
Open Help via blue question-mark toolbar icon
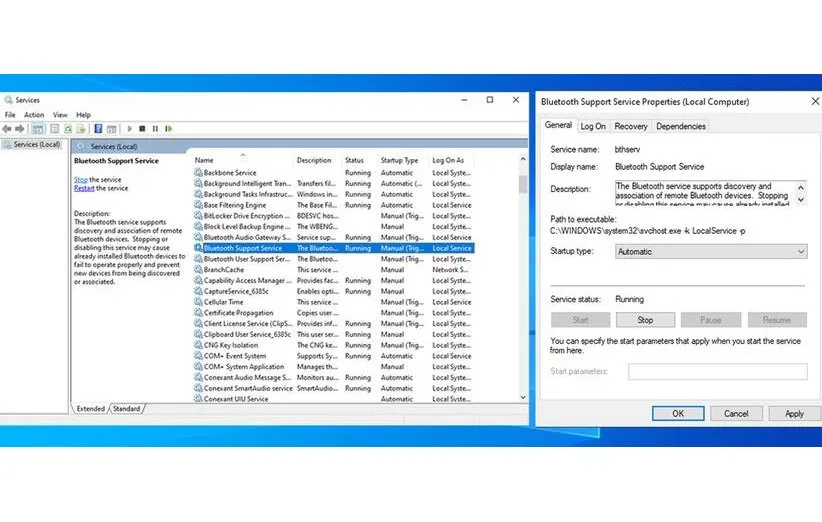[98, 129]
